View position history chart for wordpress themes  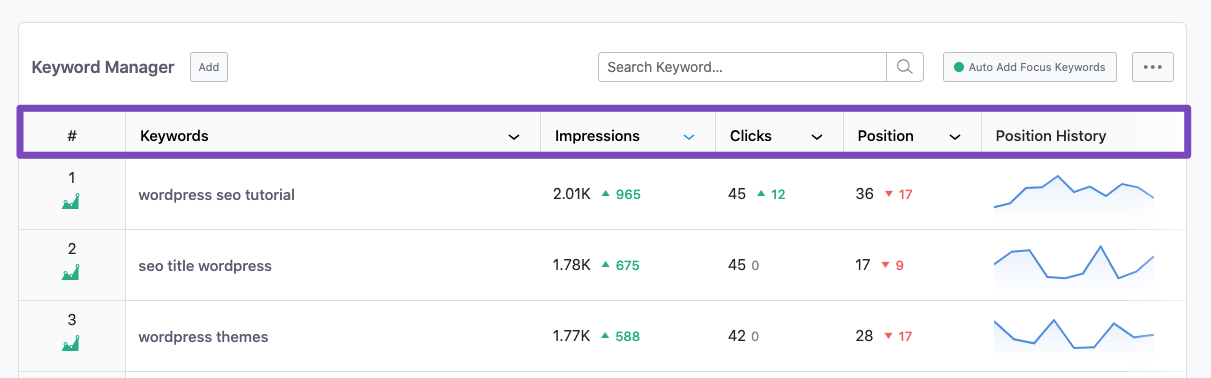coord(1074,334)
